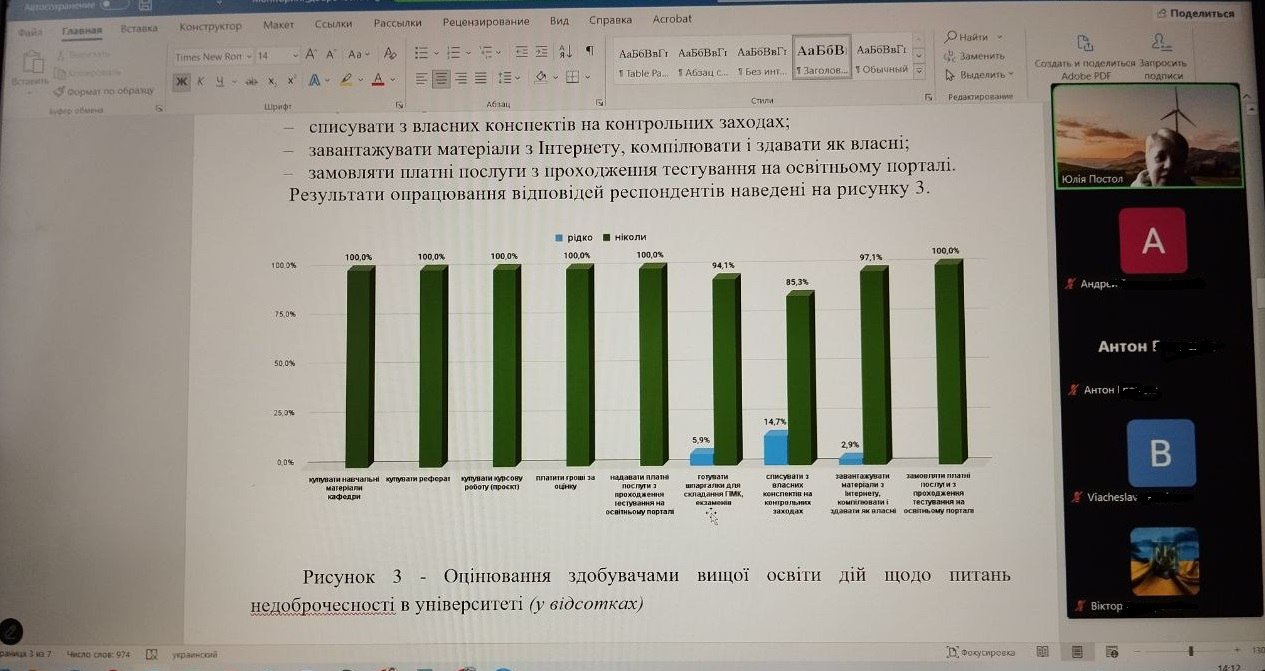The height and width of the screenshot is (671, 1265).
Task: Center align the paragraph
Action: [442, 78]
